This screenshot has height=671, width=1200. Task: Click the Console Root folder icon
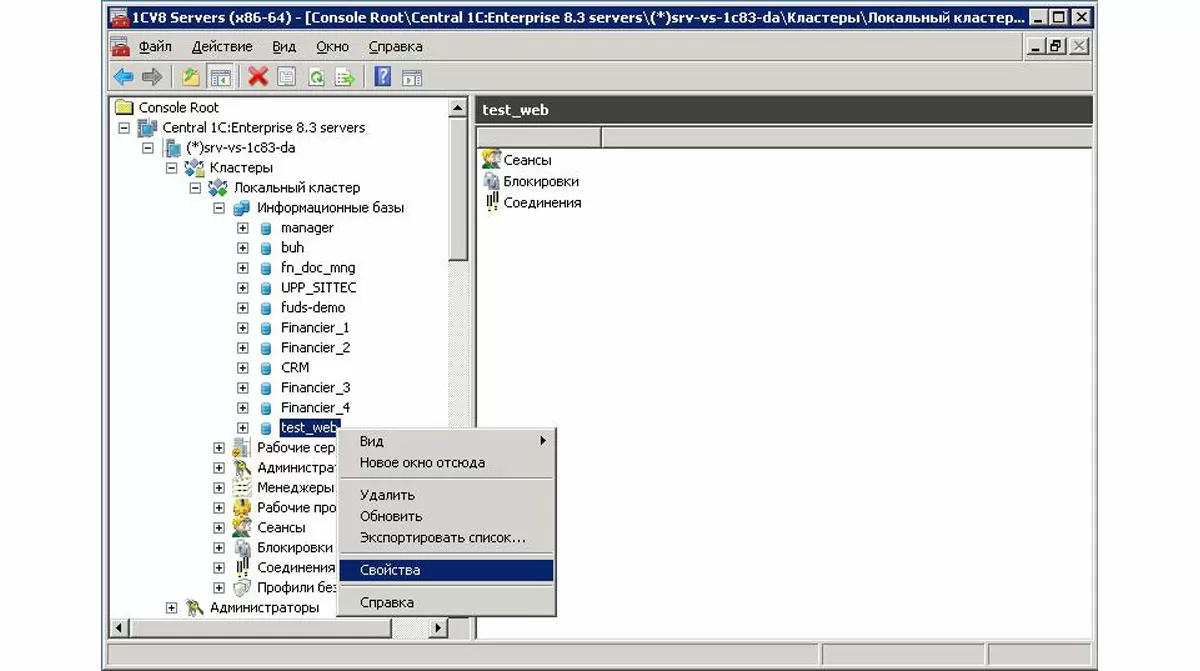124,107
